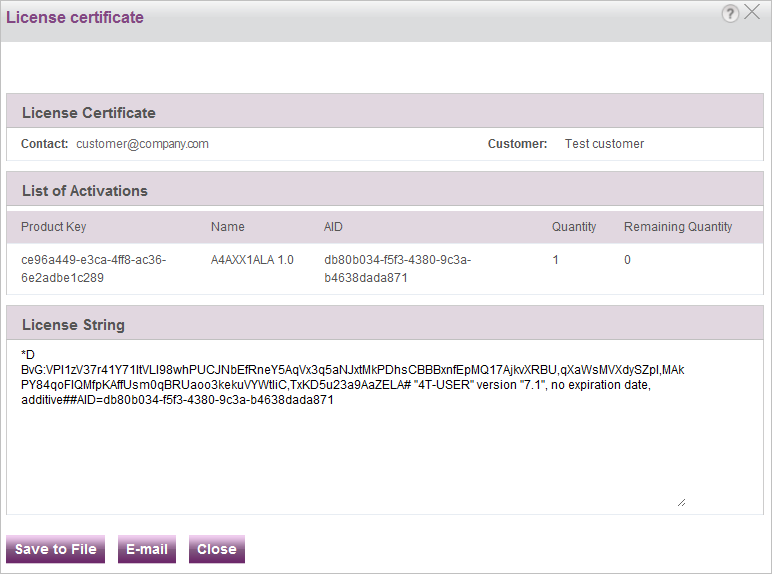772x574 pixels.
Task: Grab the text area resize handle corner
Action: tap(681, 503)
